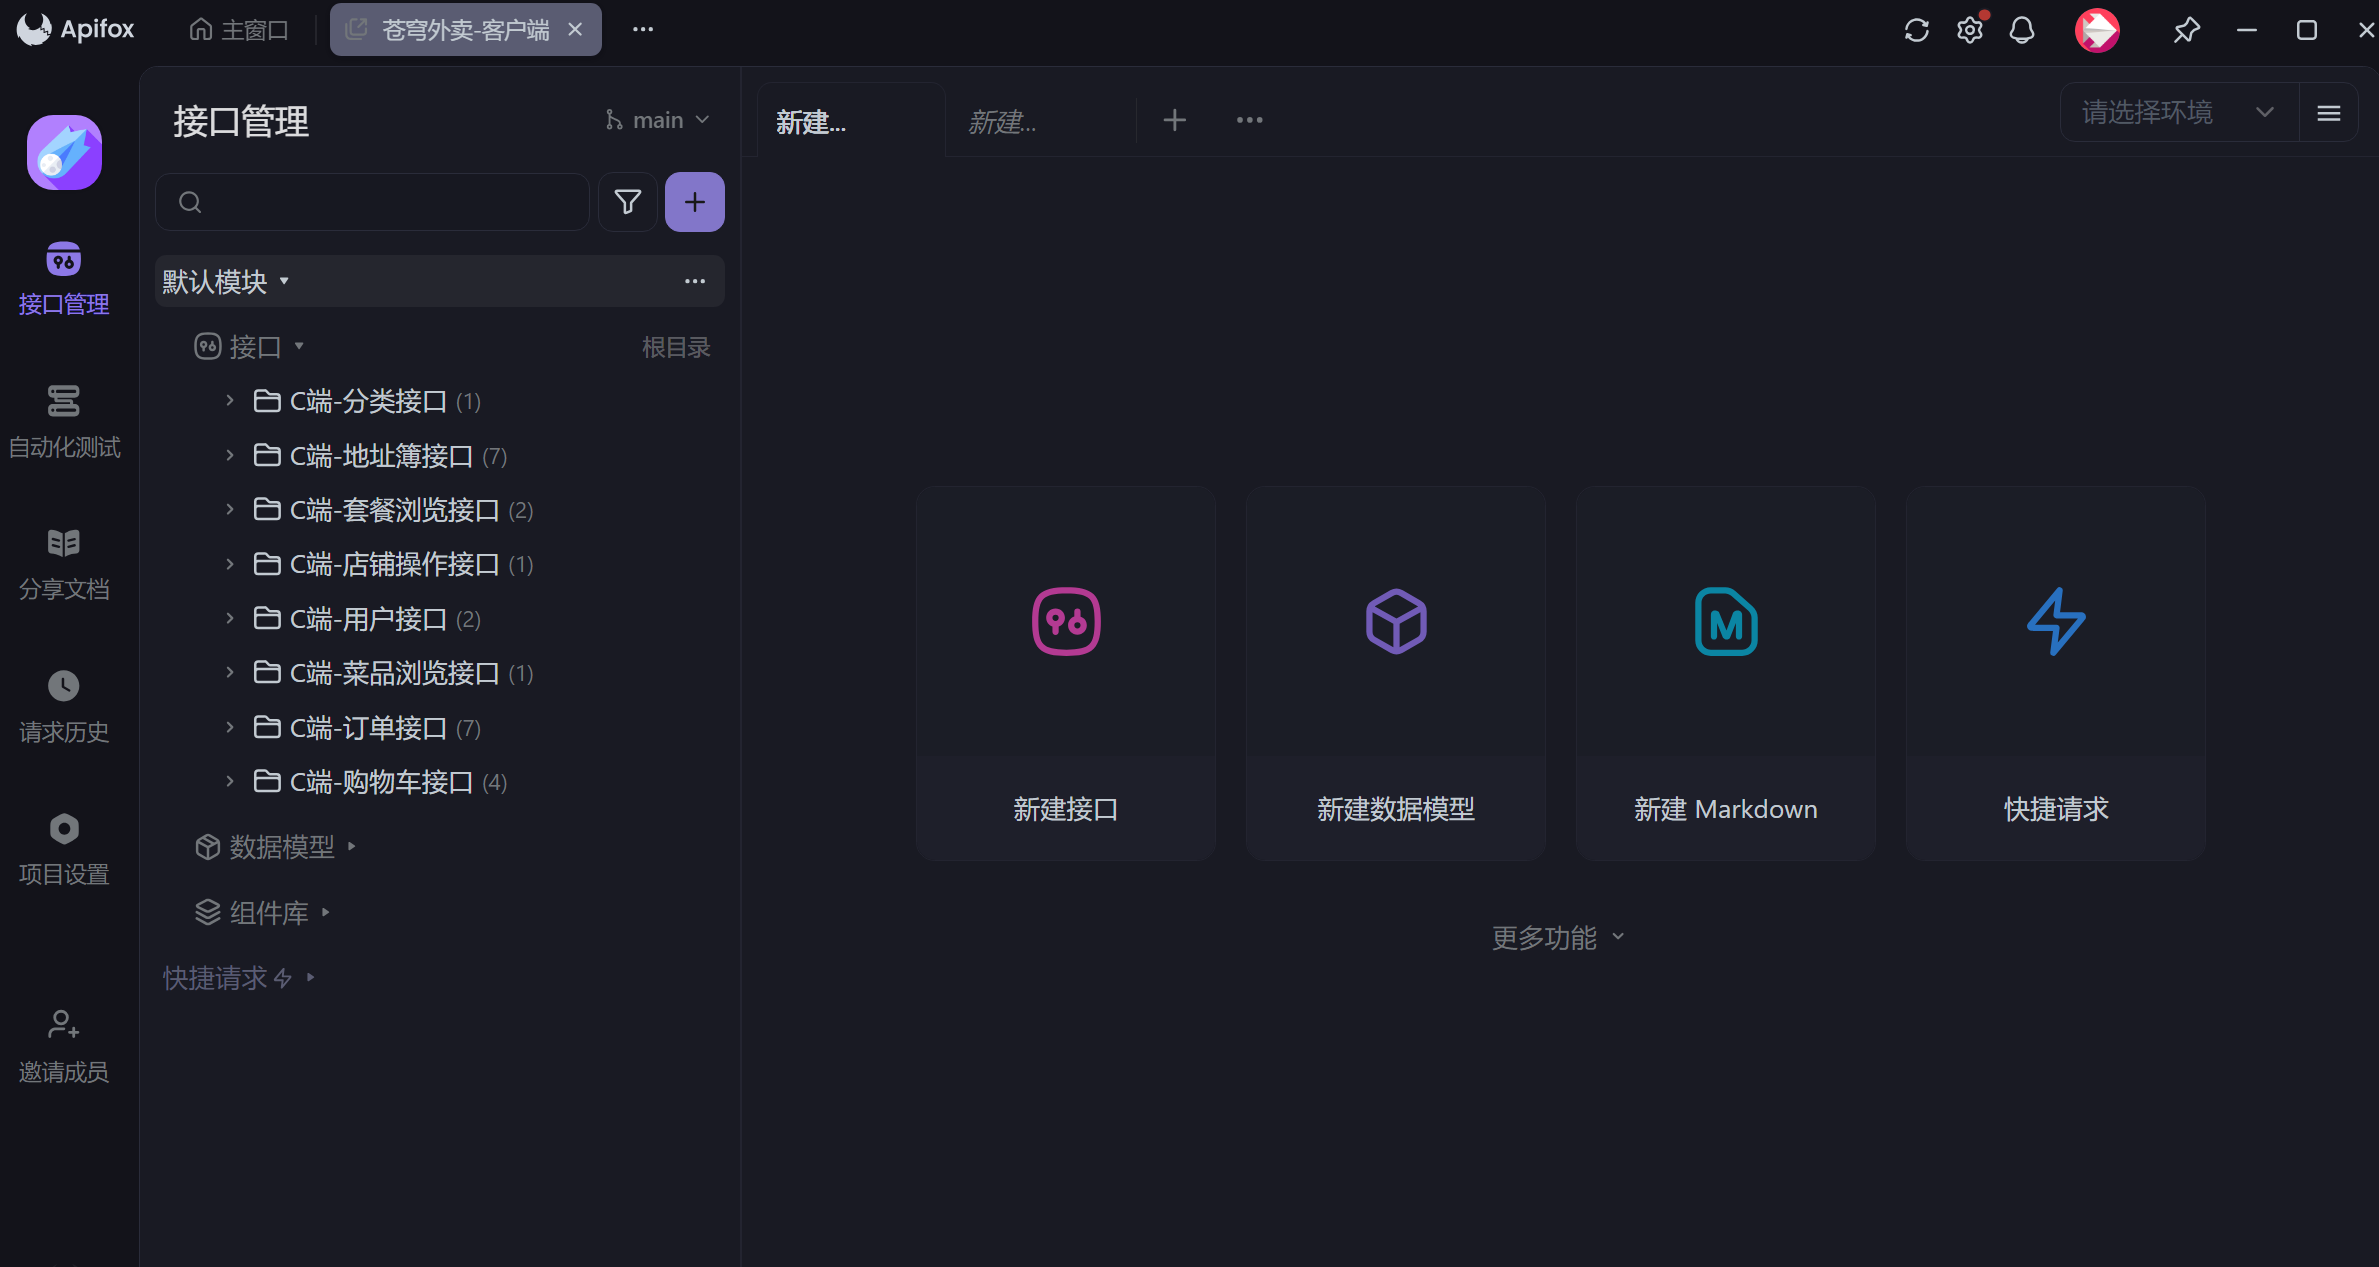This screenshot has width=2379, height=1267.
Task: Click the 新建接口 card
Action: point(1065,673)
